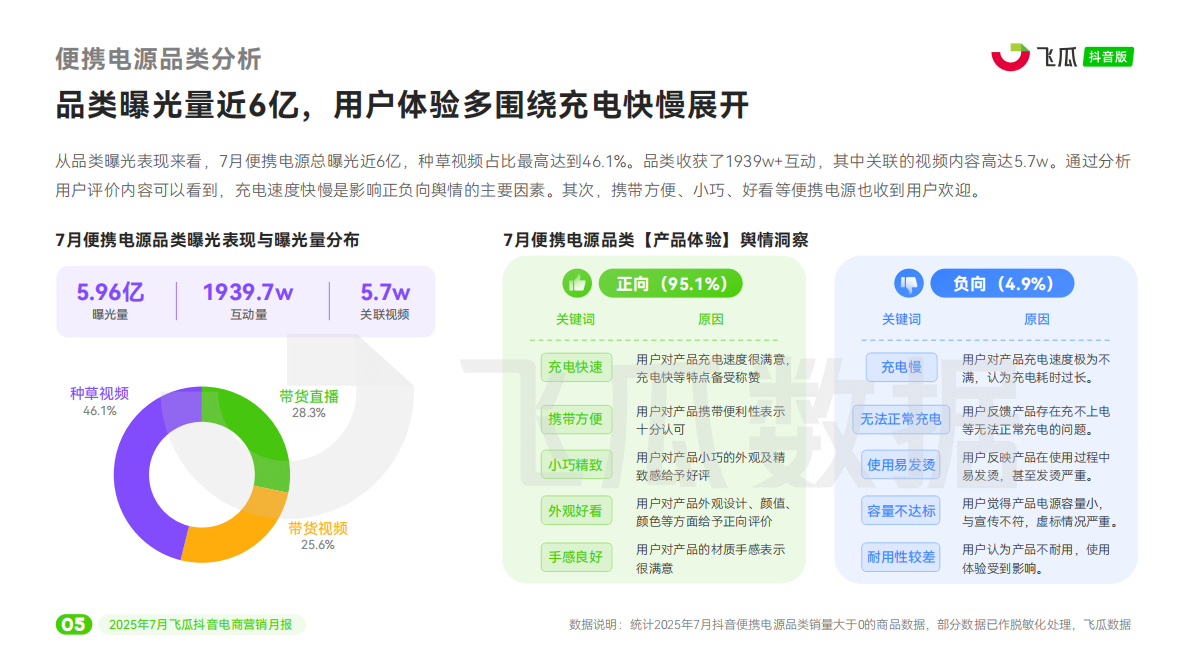The height and width of the screenshot is (669, 1190).
Task: Switch to the 产品体验 舆情洞察 section
Action: 658,240
